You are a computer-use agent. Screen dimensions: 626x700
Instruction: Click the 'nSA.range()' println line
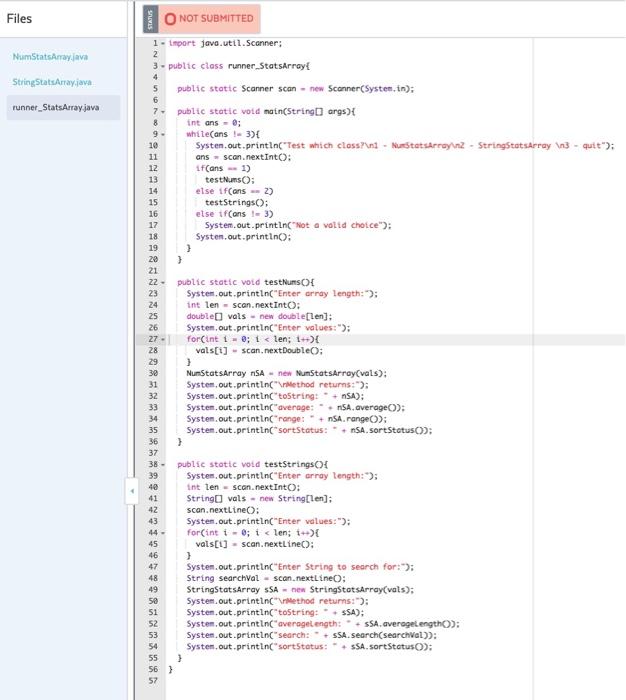[287, 419]
